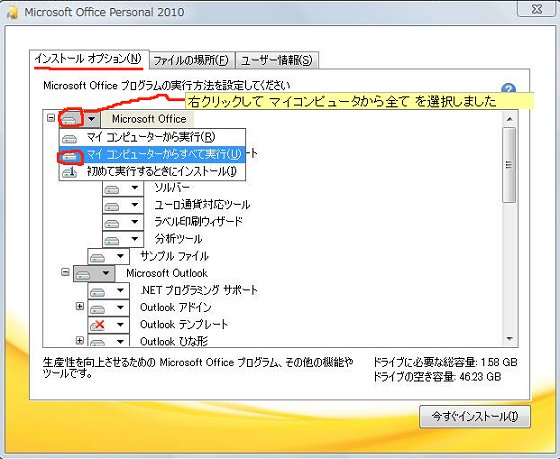This screenshot has height=459, width=560.
Task: Switch to ファイルの場所(F) tab
Action: point(192,60)
